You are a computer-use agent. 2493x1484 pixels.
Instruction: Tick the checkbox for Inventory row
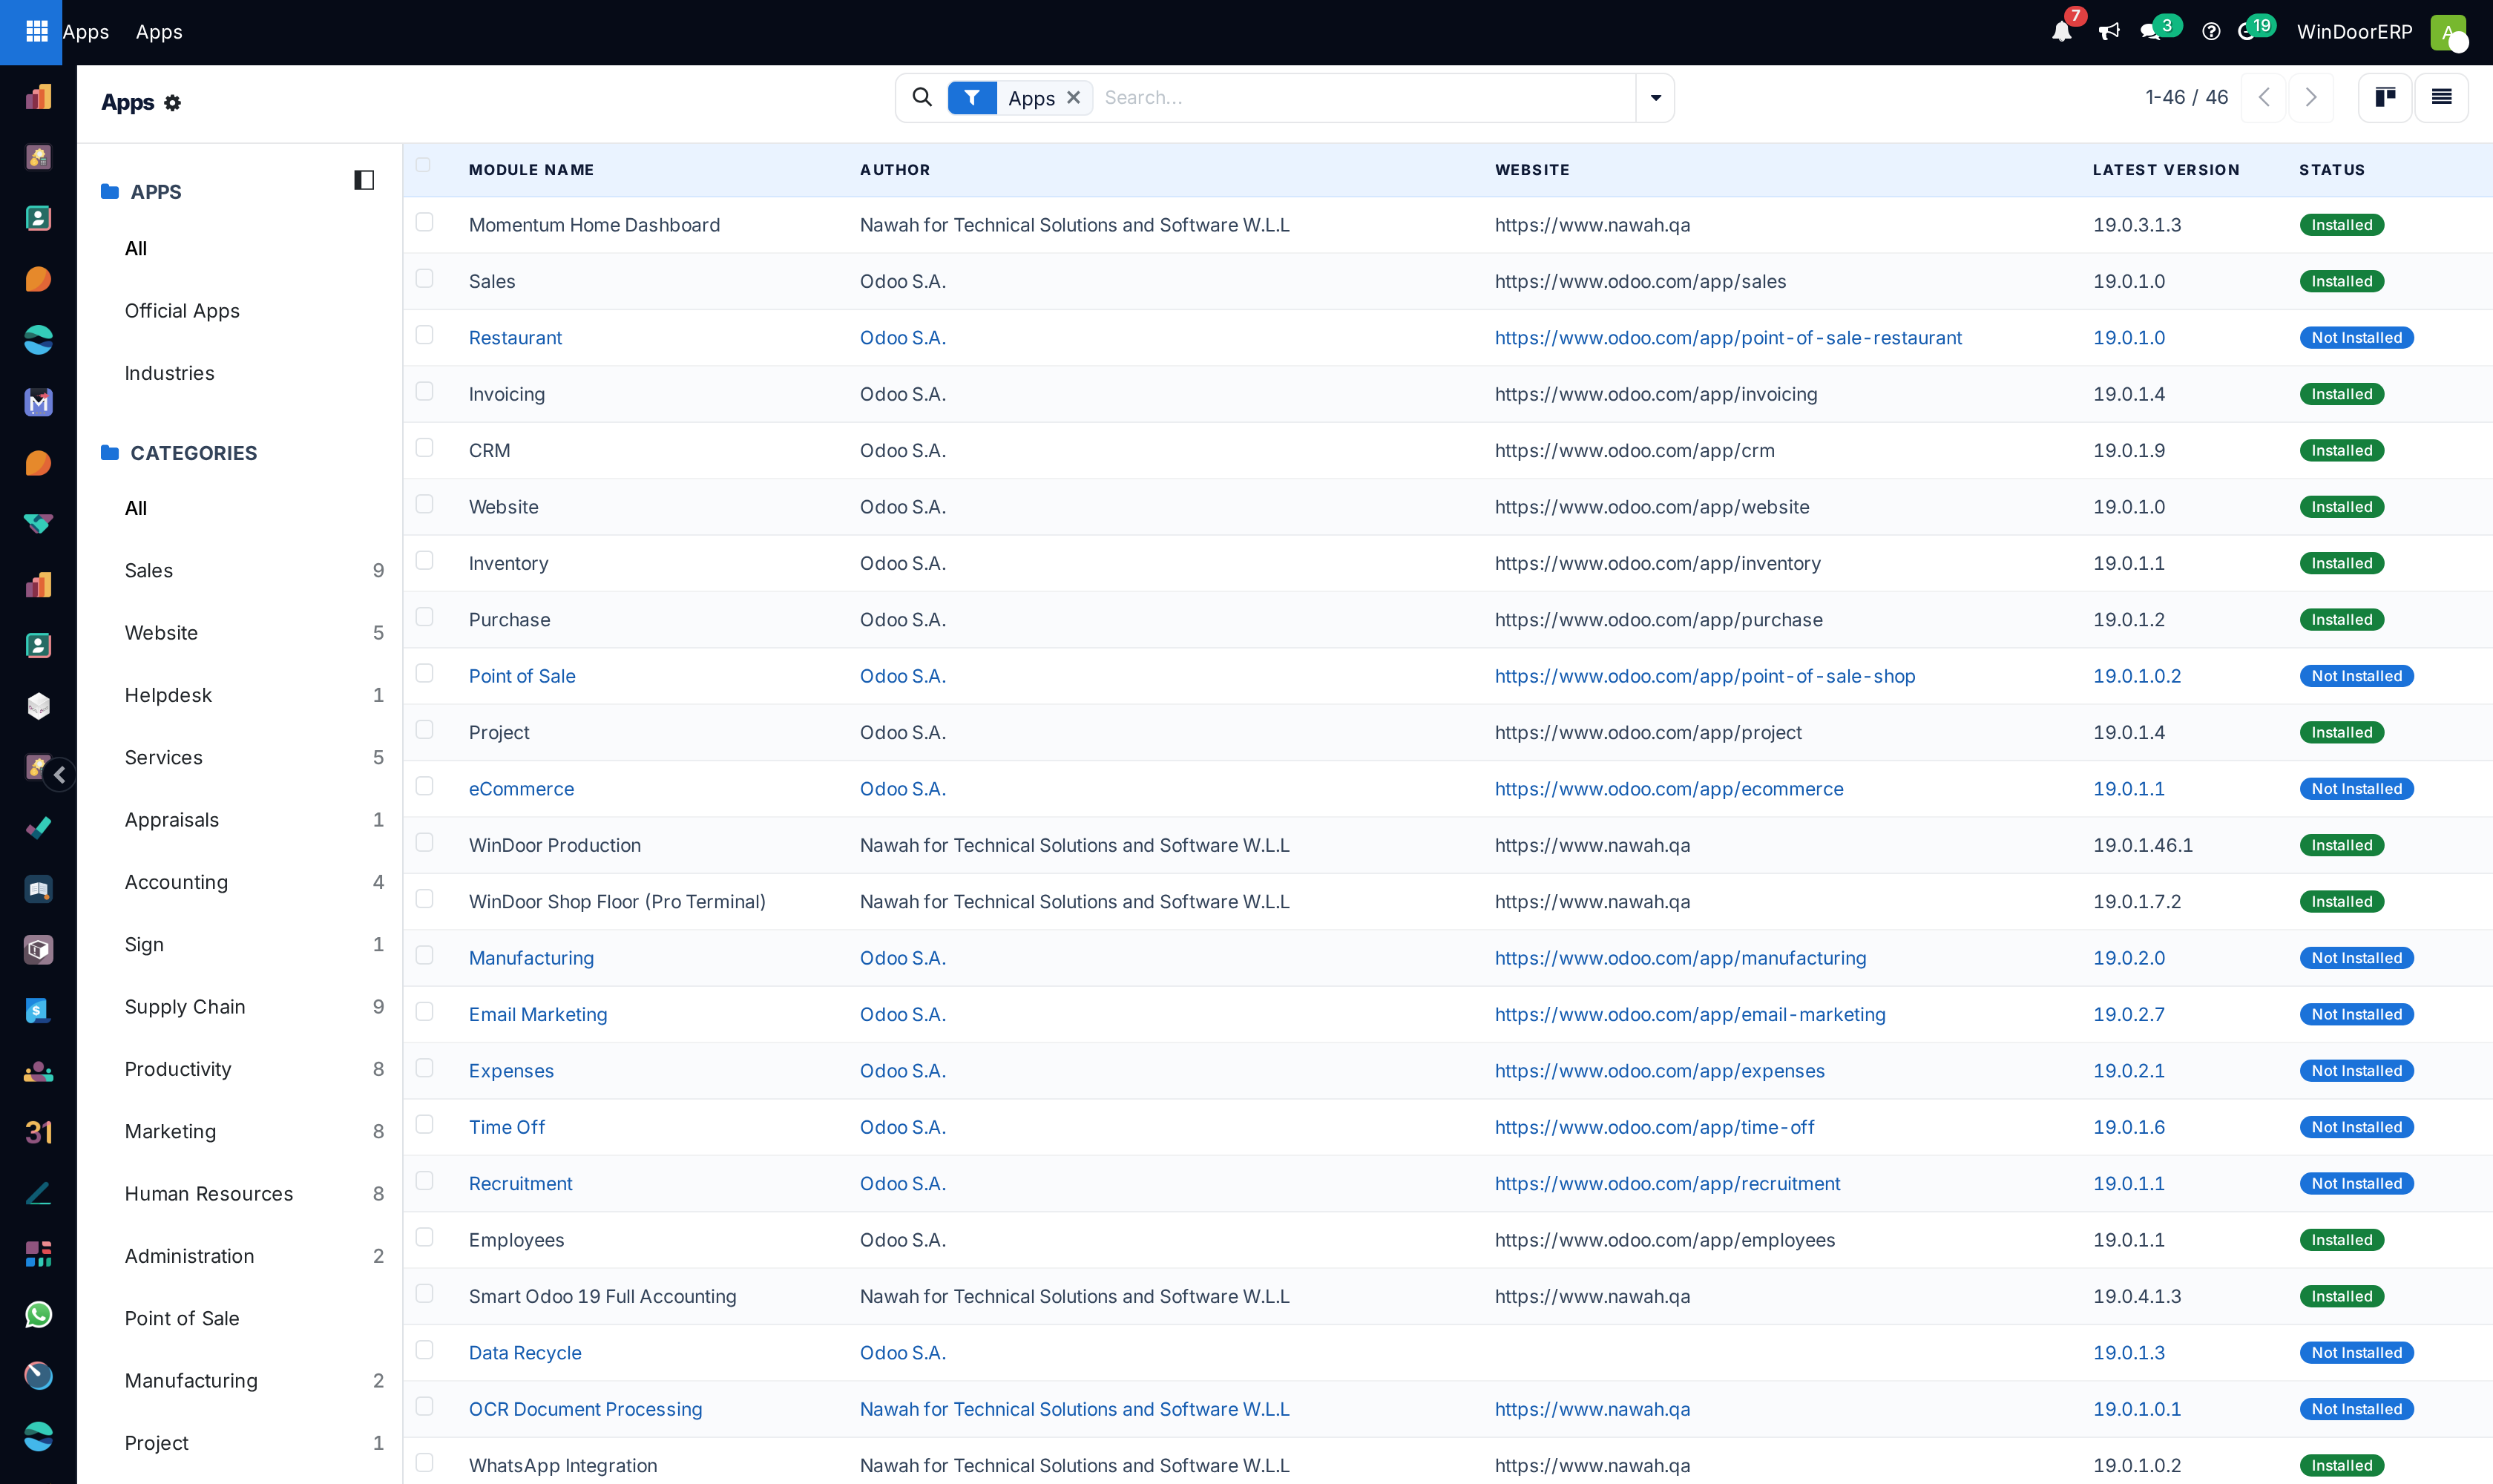(424, 561)
